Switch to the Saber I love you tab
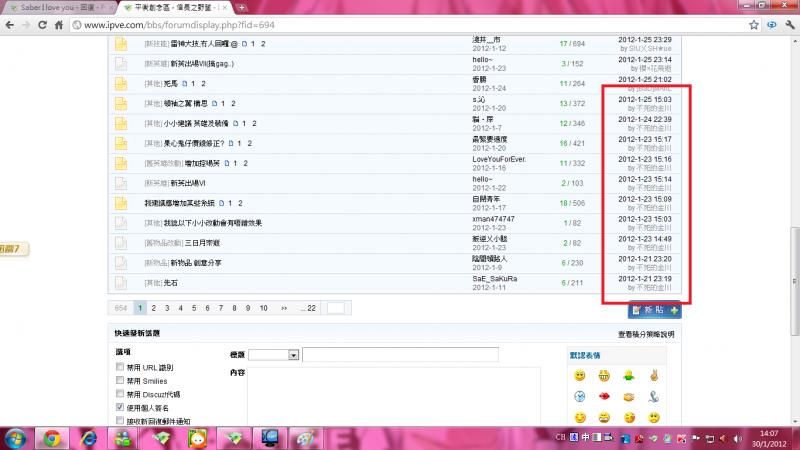This screenshot has height=450, width=800. (x=60, y=8)
